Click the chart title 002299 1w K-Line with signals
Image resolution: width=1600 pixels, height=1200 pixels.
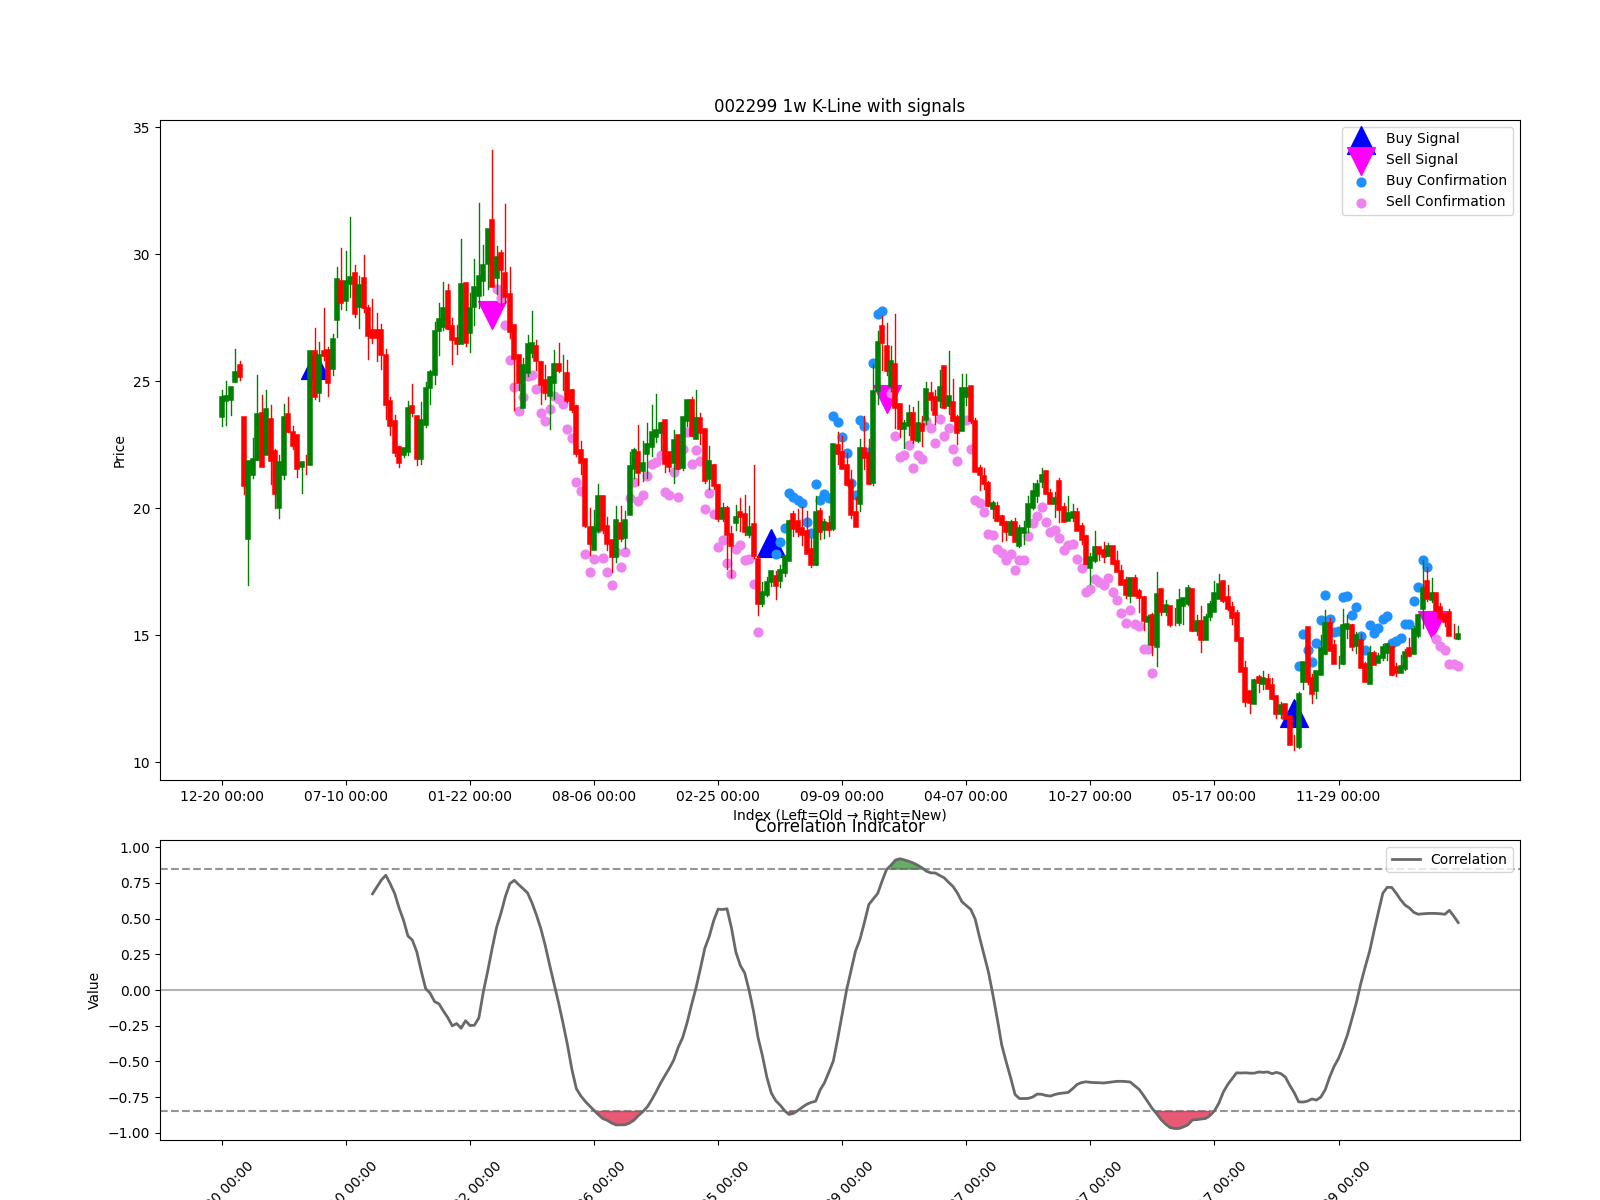point(839,106)
